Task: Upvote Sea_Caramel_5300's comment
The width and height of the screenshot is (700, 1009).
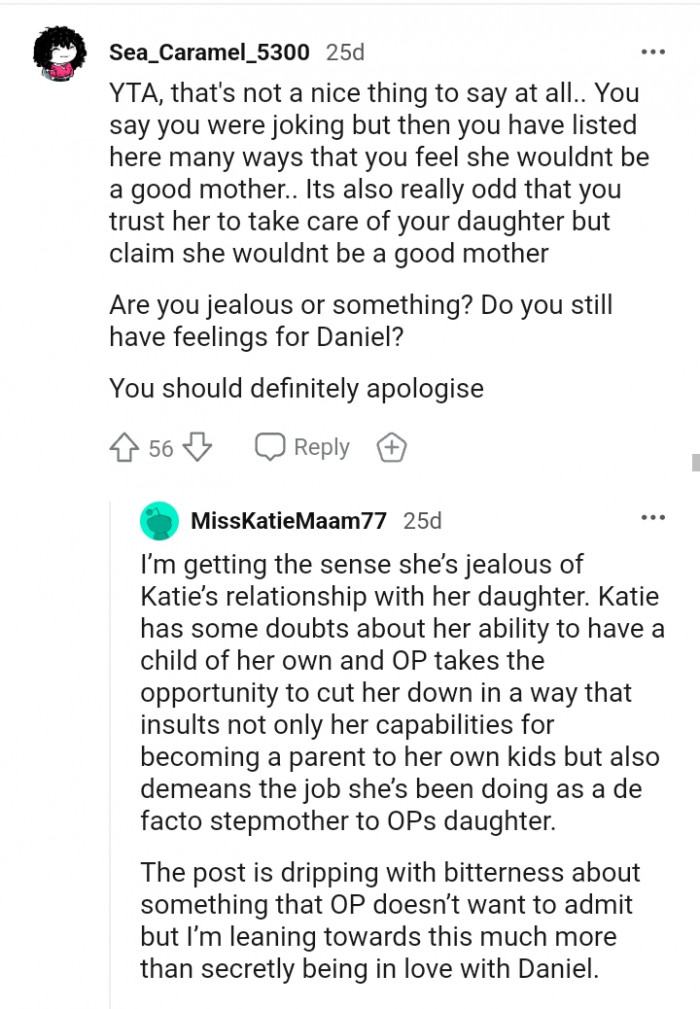Action: 125,447
